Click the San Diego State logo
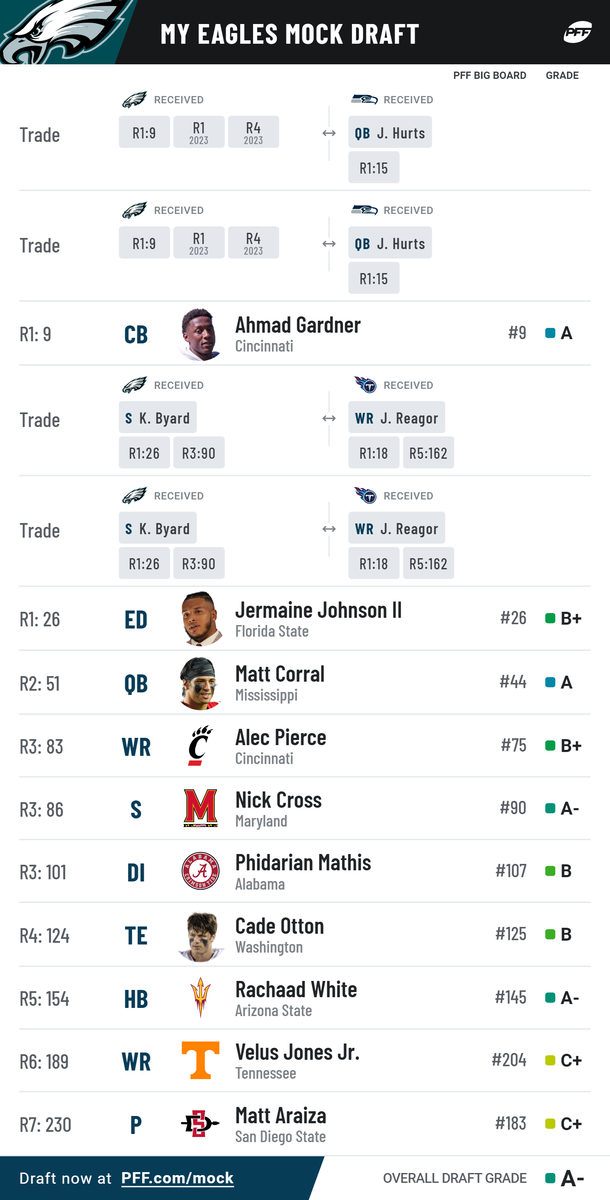Viewport: 610px width, 1200px height. [x=200, y=1124]
